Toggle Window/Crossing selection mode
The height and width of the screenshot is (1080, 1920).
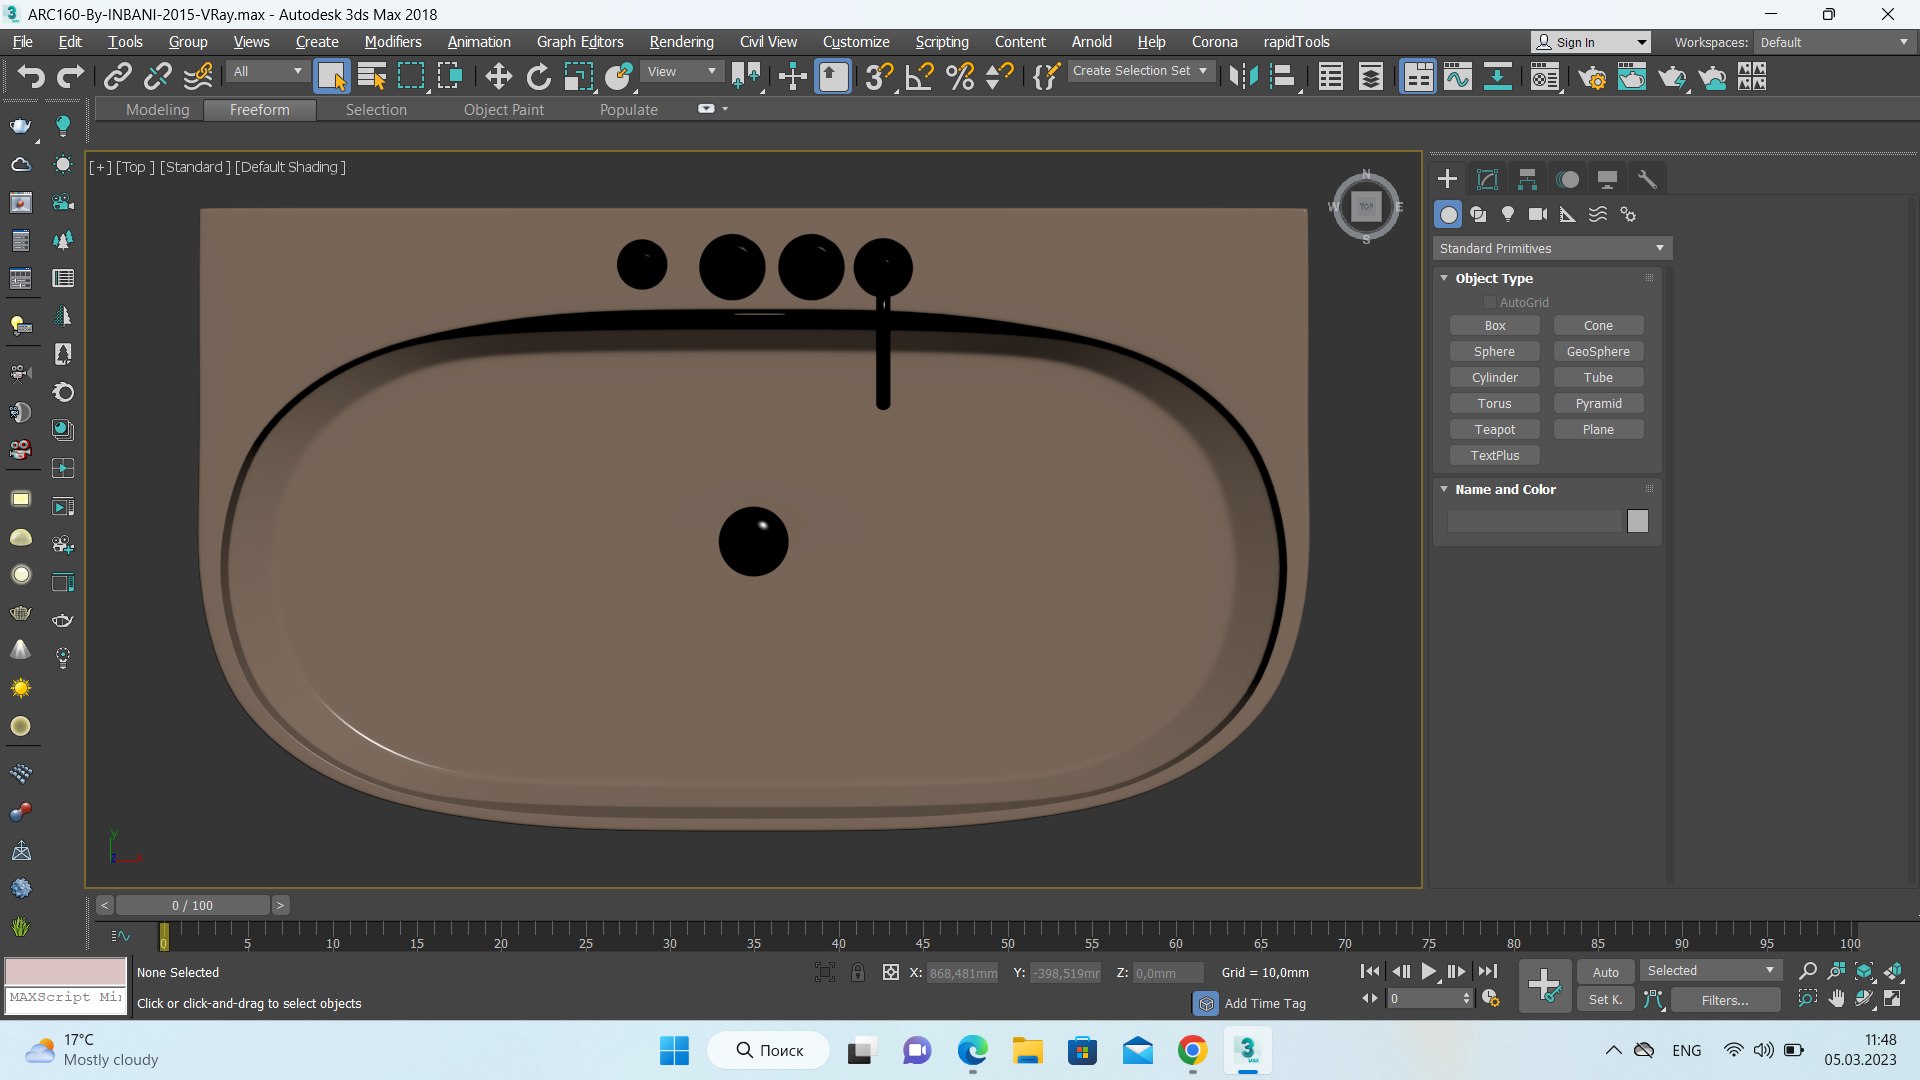pos(451,76)
